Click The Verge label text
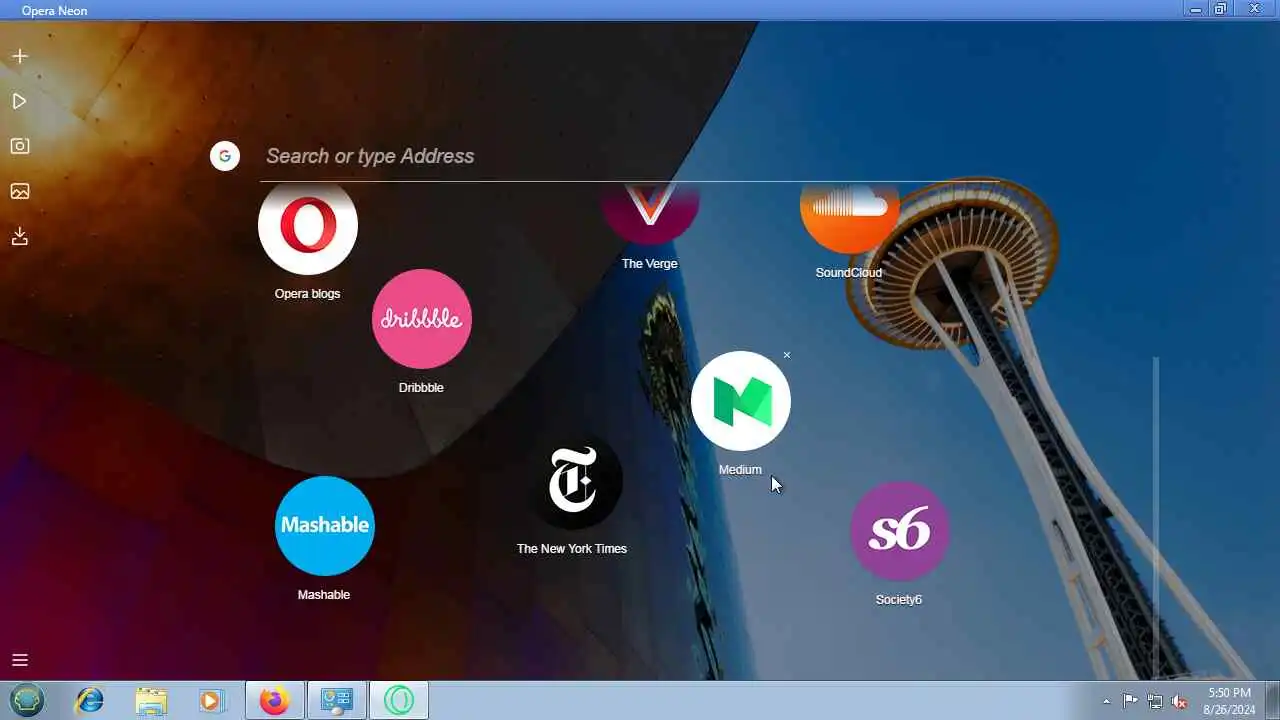The image size is (1280, 720). (x=649, y=264)
